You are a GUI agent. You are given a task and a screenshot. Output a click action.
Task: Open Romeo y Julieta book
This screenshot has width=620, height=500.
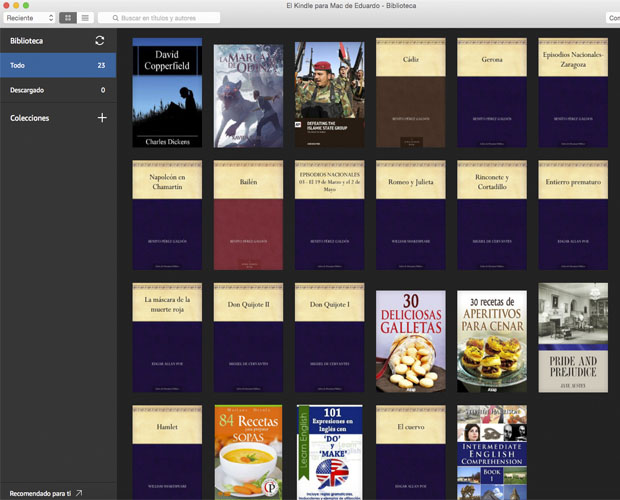point(410,215)
